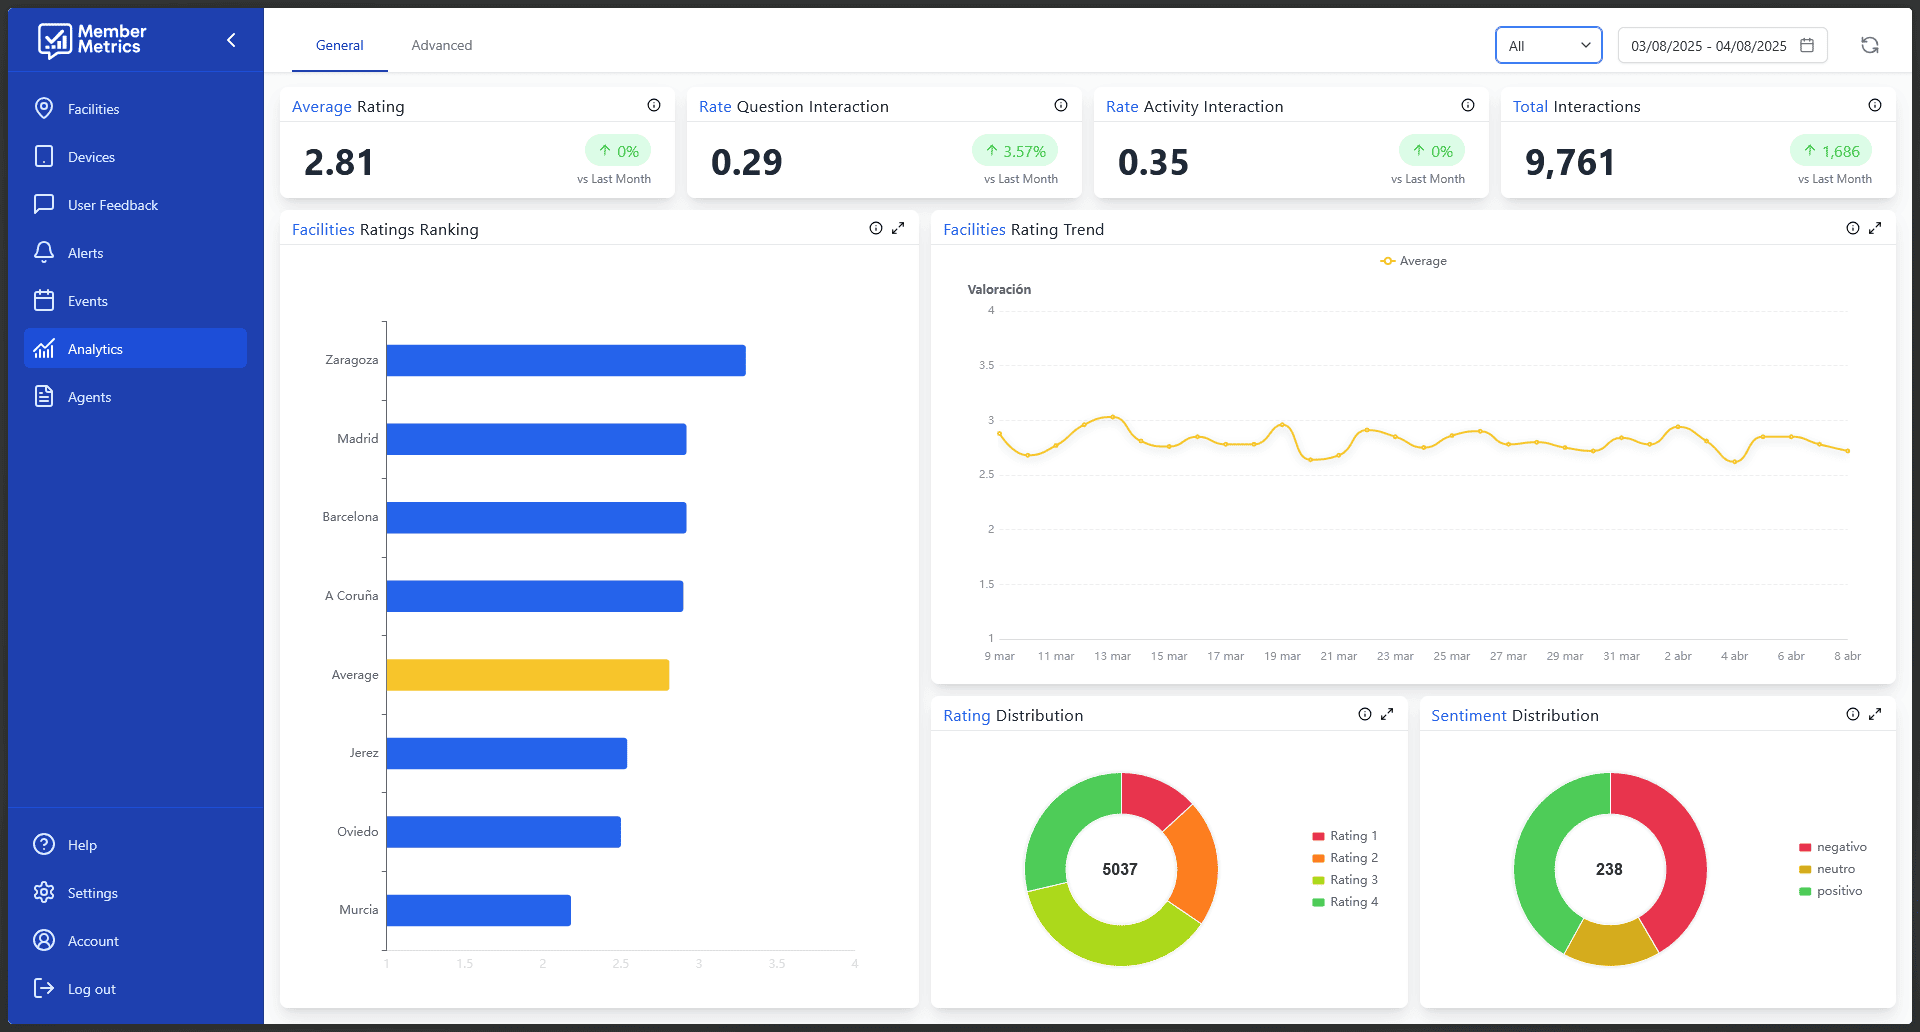Expand the All filter dropdown

(x=1548, y=45)
